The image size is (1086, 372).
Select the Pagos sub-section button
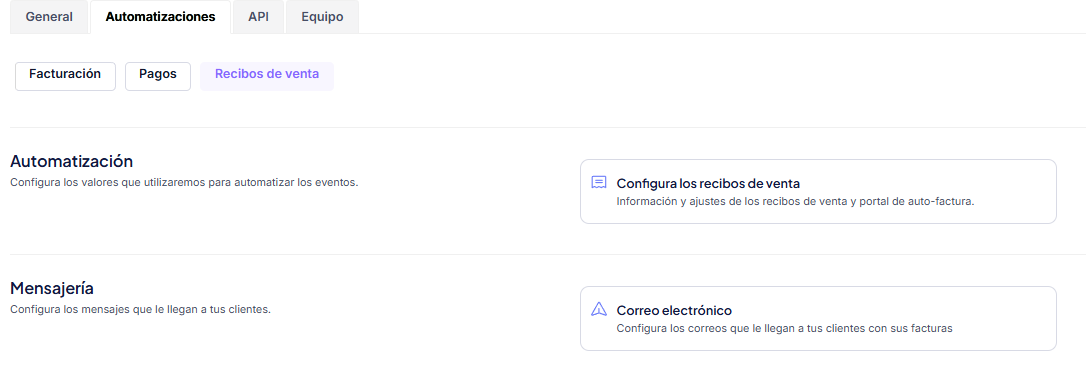tap(158, 76)
